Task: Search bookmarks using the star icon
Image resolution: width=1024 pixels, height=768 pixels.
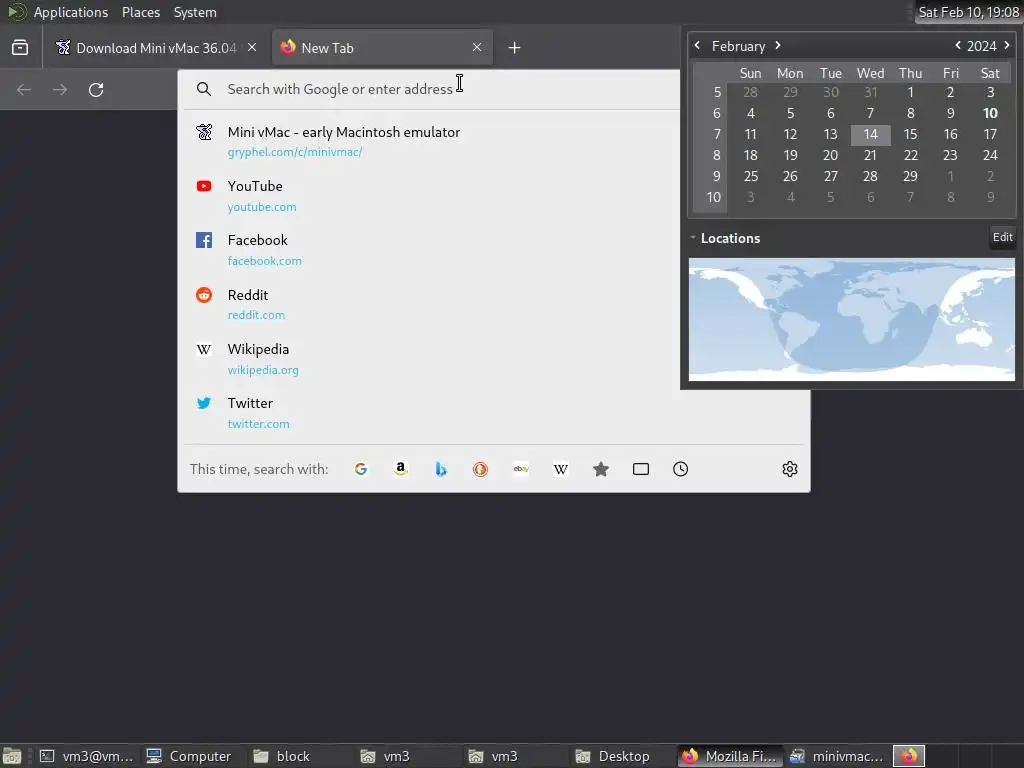Action: click(x=601, y=469)
